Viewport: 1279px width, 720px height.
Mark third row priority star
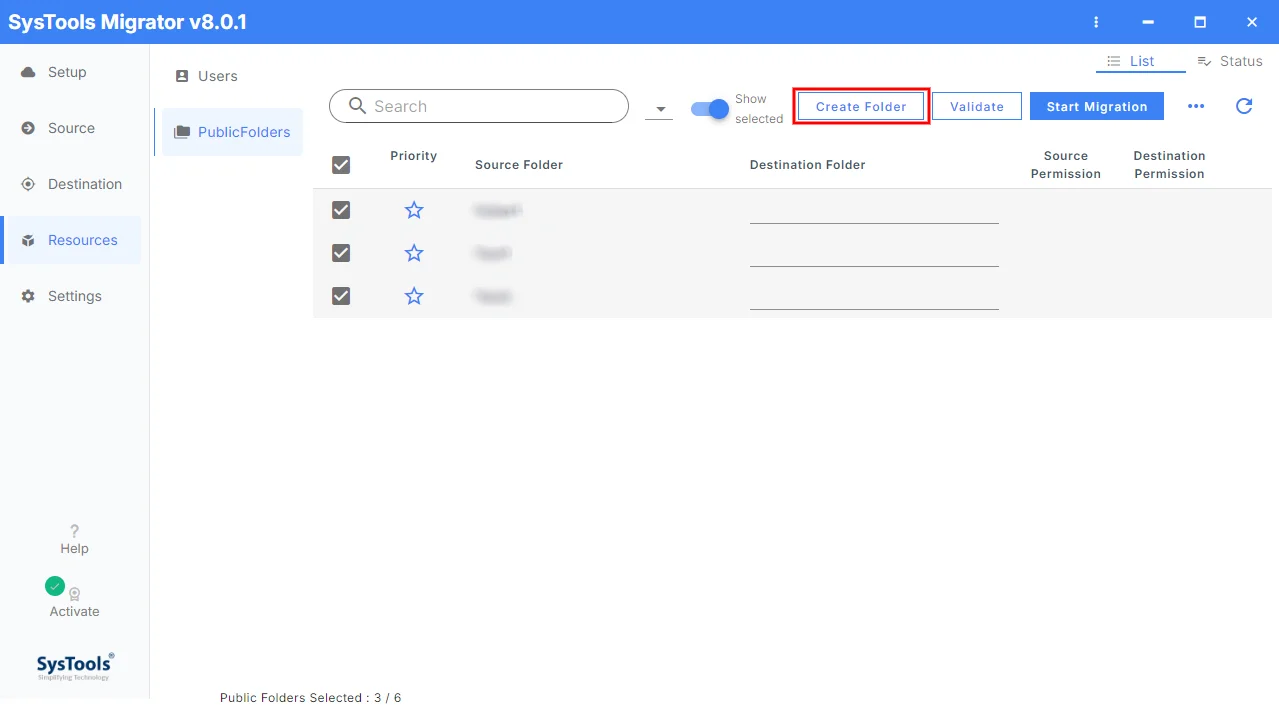click(x=414, y=296)
